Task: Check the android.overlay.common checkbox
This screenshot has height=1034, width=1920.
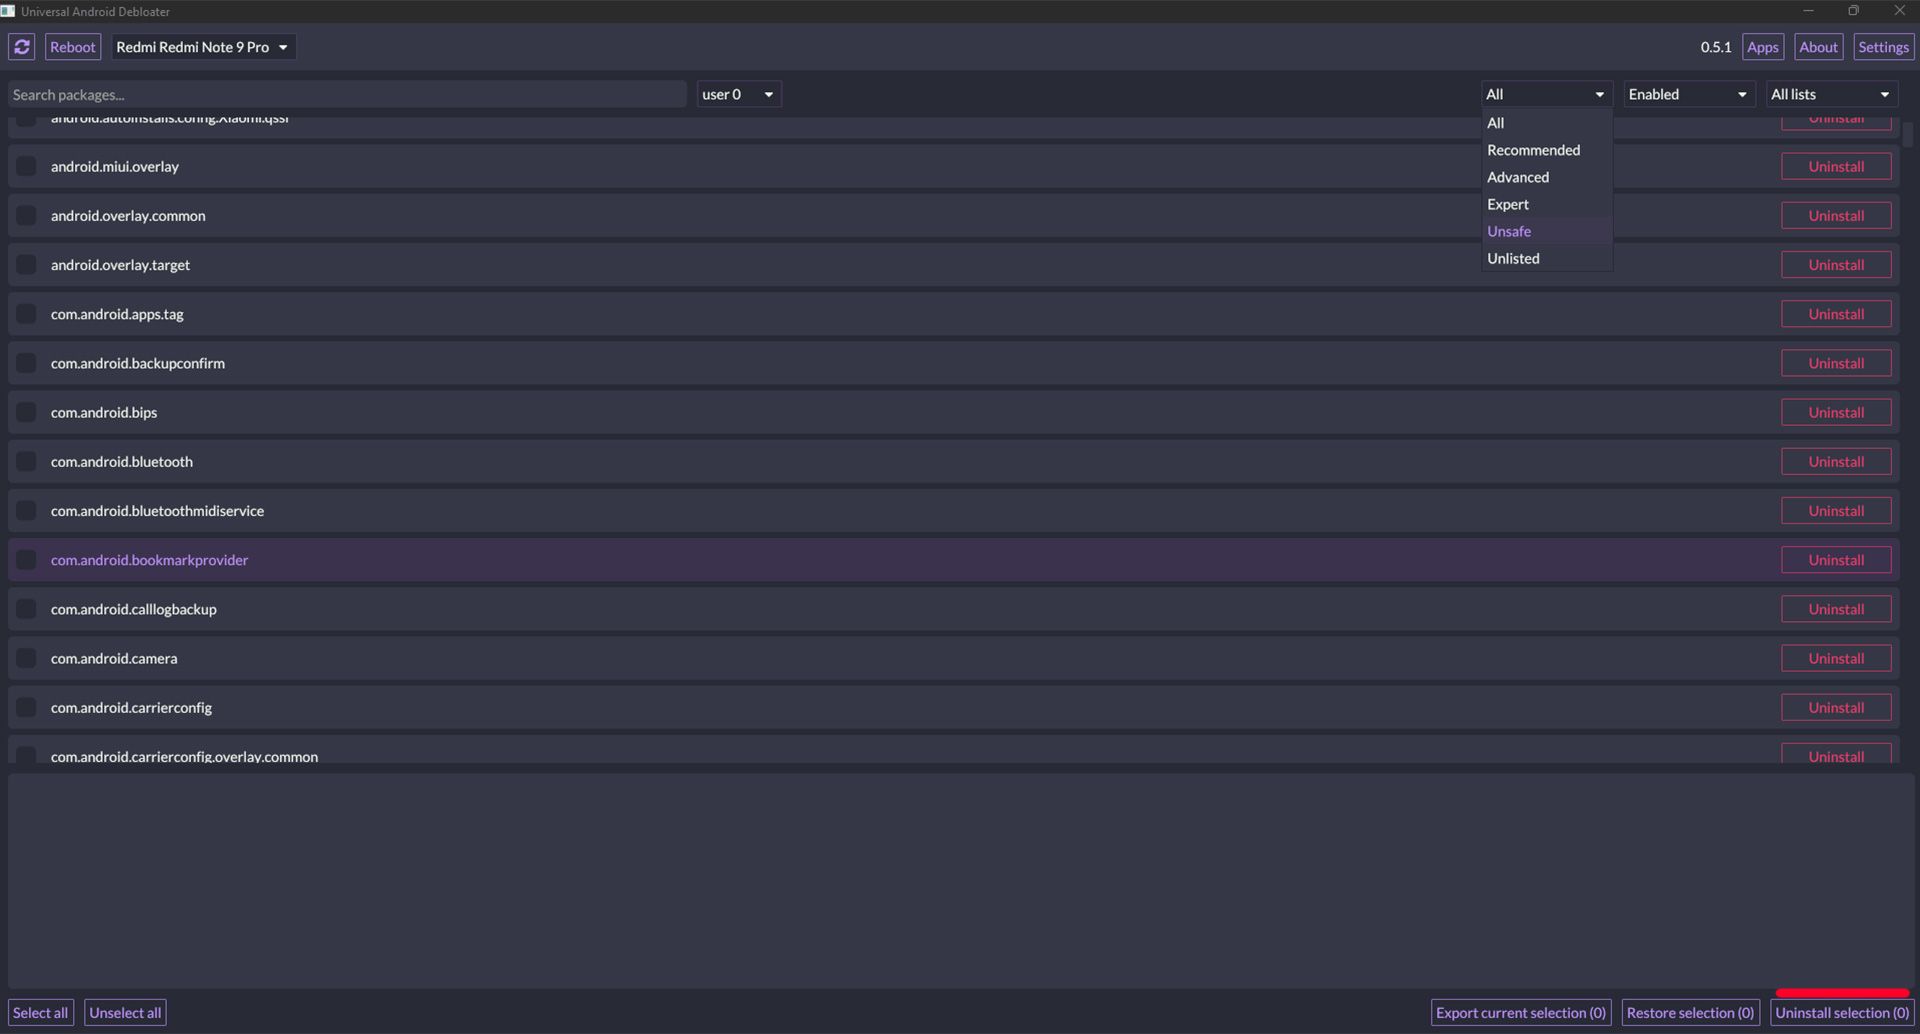Action: (x=26, y=215)
